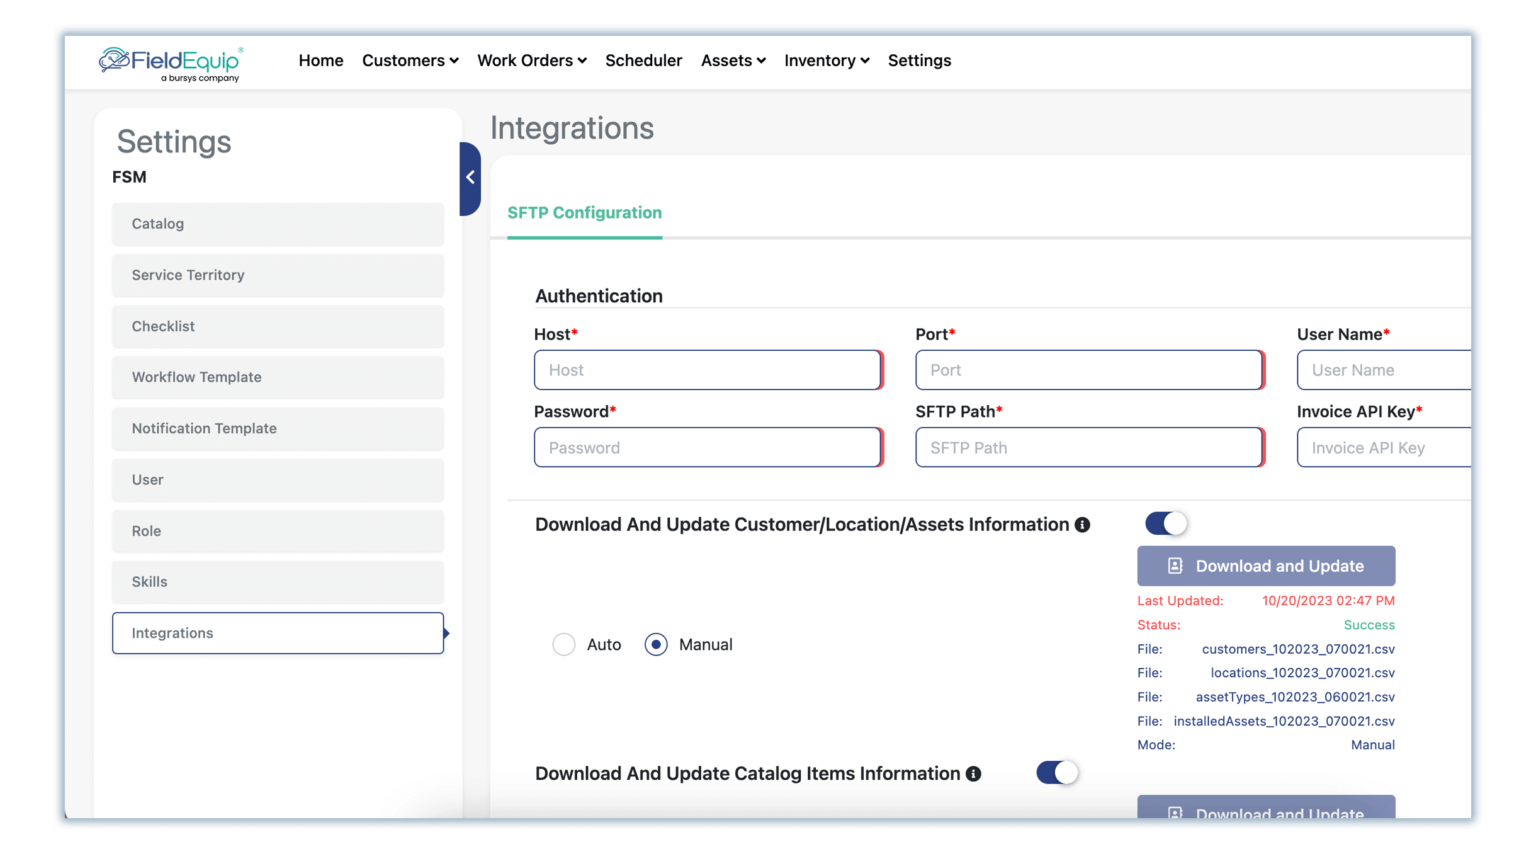Click the locations_102023_070021.csv link
The image size is (1536, 854).
[1301, 672]
